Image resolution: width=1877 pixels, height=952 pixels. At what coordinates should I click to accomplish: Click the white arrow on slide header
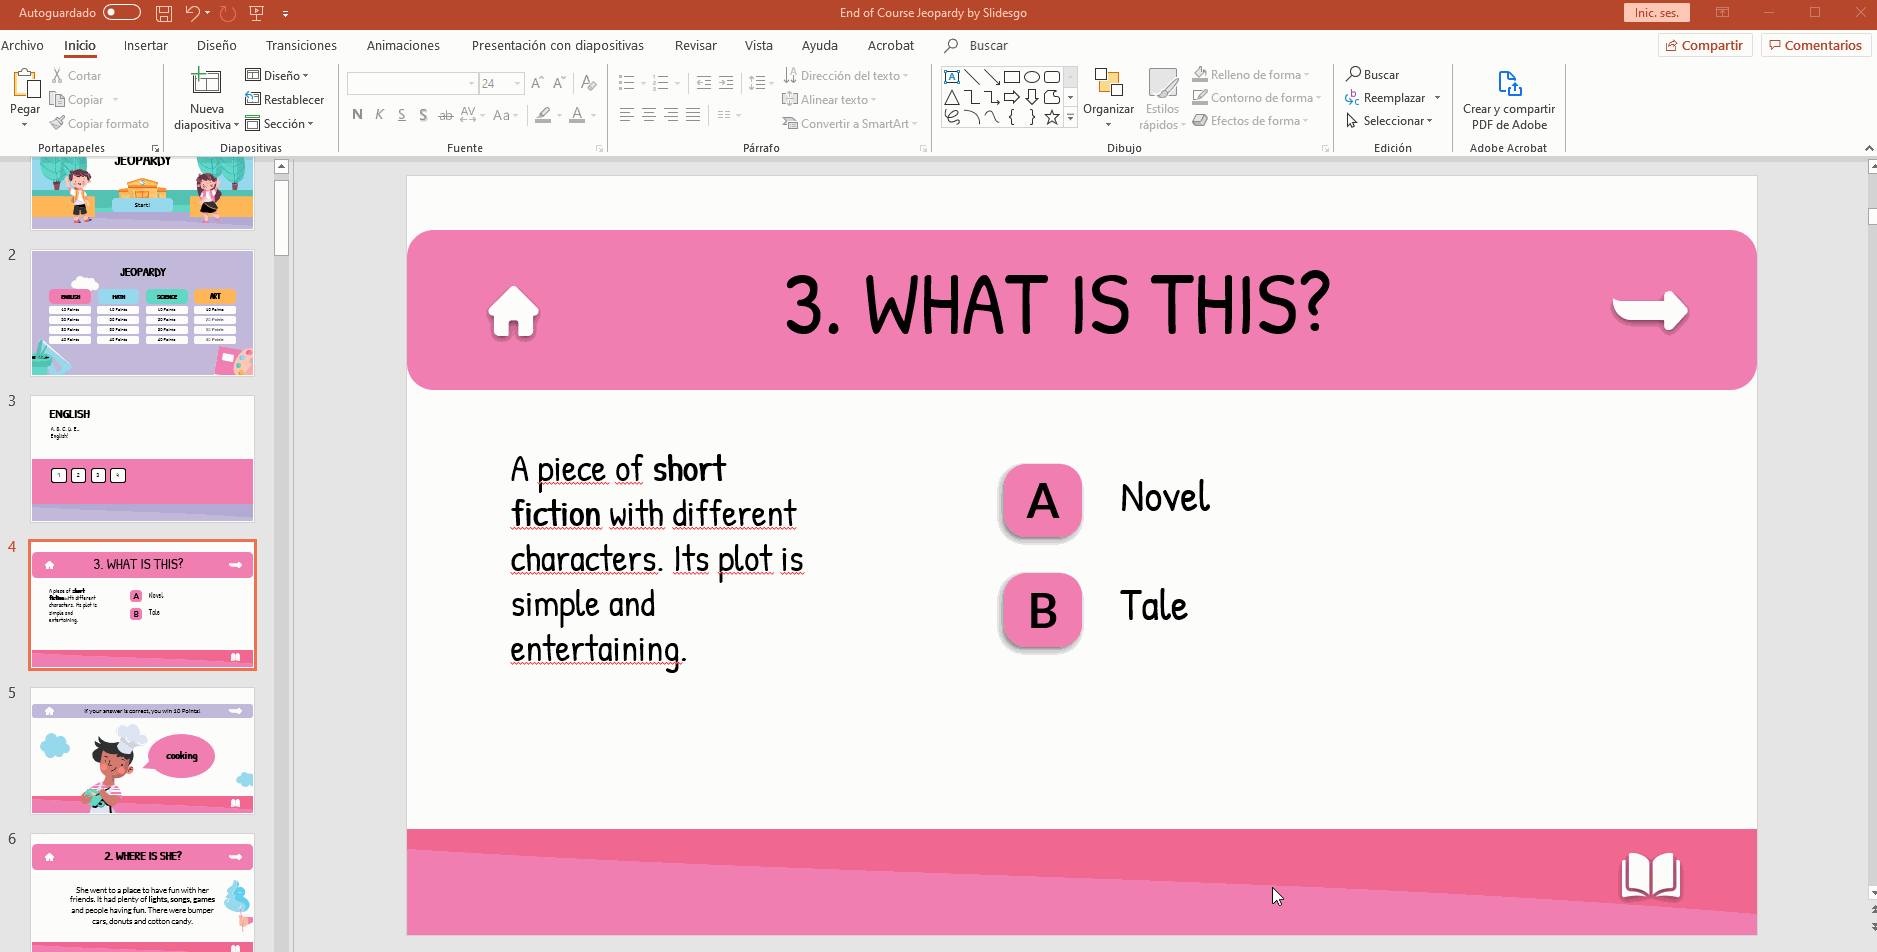1651,310
